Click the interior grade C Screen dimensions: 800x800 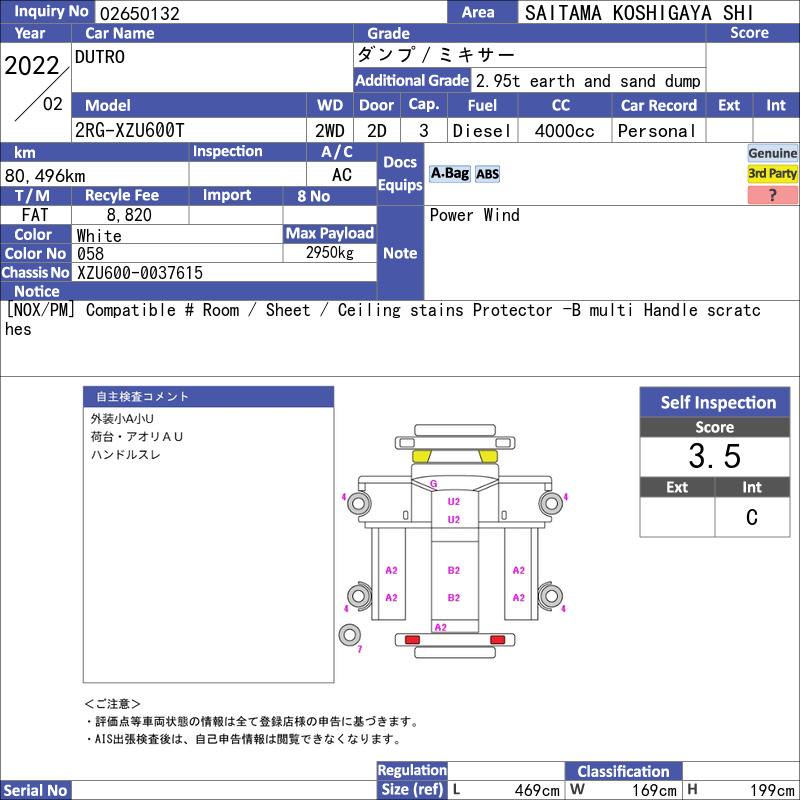point(752,517)
